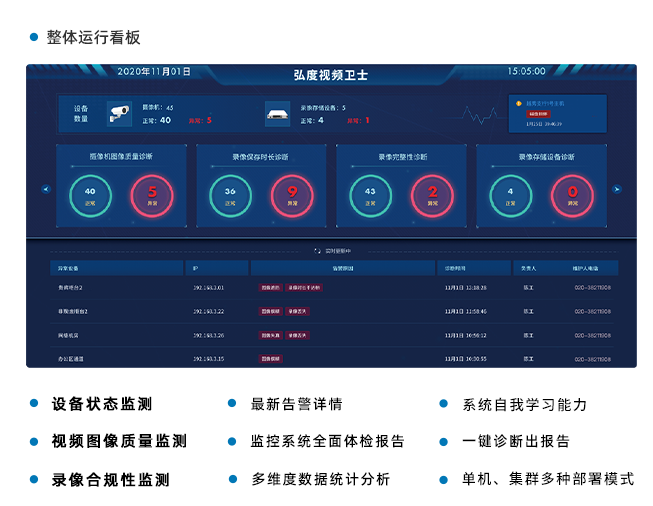Click the 监控系统全面体检报告 feature text
653x506 pixels.
pyautogui.click(x=327, y=441)
